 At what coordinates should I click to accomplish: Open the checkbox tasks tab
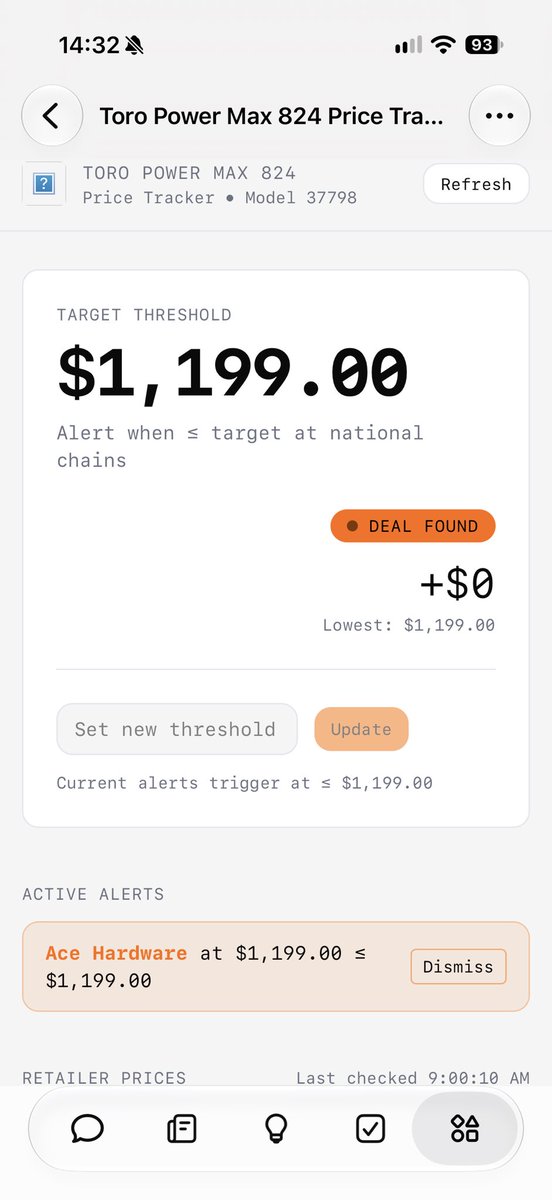371,1129
